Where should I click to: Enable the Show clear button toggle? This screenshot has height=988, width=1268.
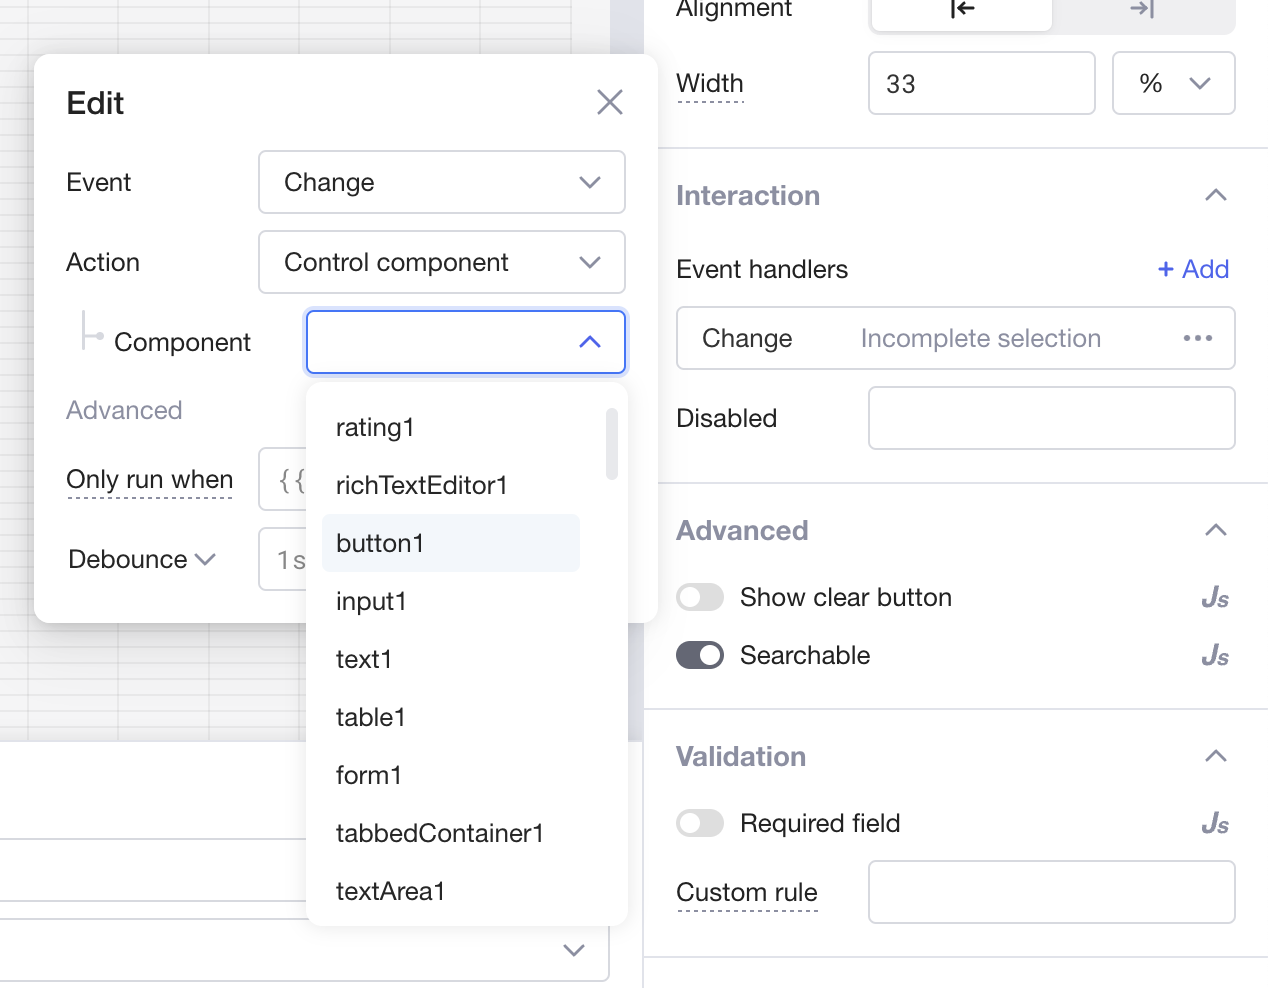(700, 597)
